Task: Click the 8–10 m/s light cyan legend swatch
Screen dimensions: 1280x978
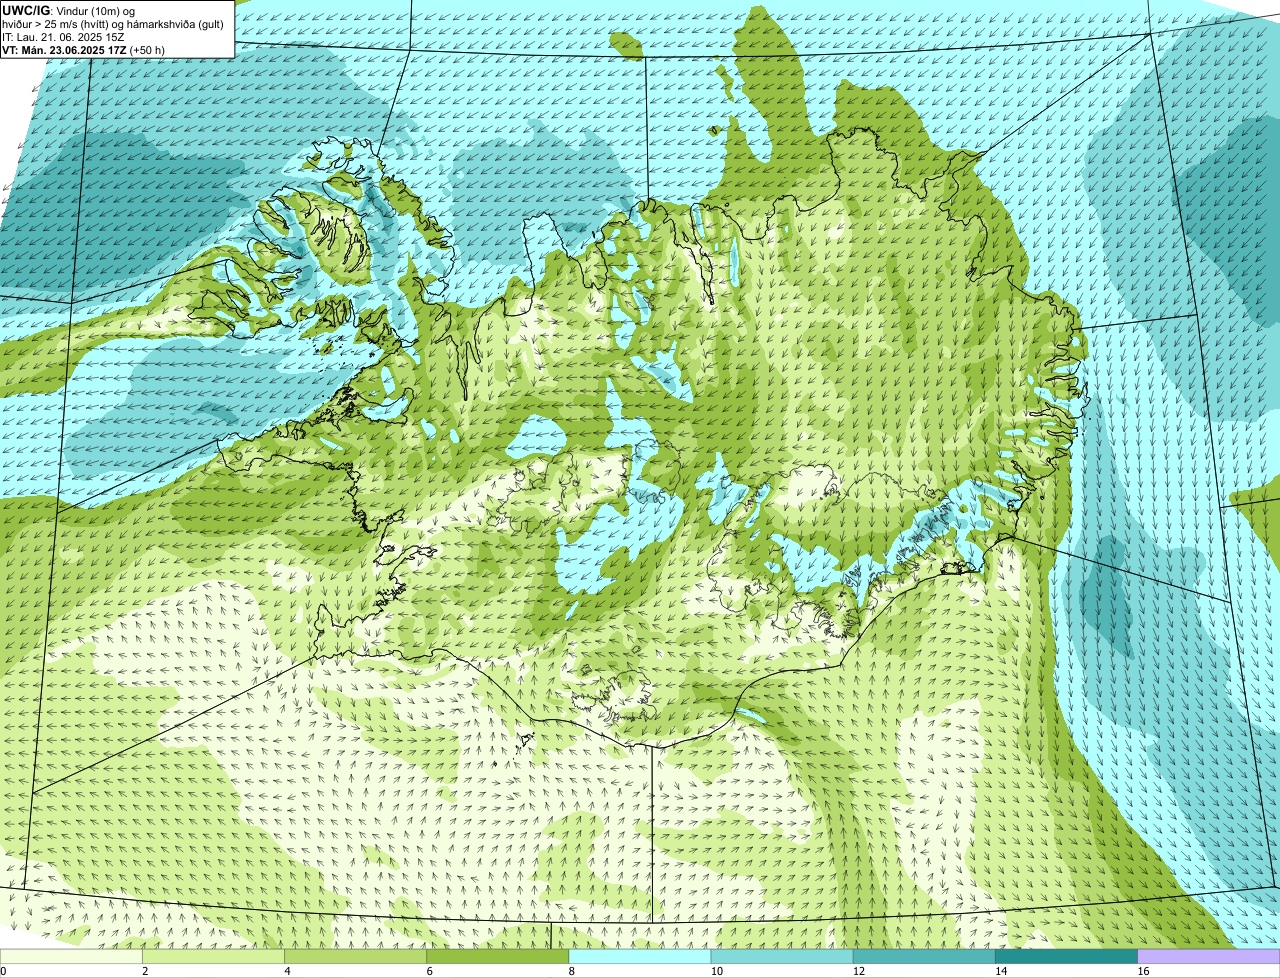Action: coord(640,956)
